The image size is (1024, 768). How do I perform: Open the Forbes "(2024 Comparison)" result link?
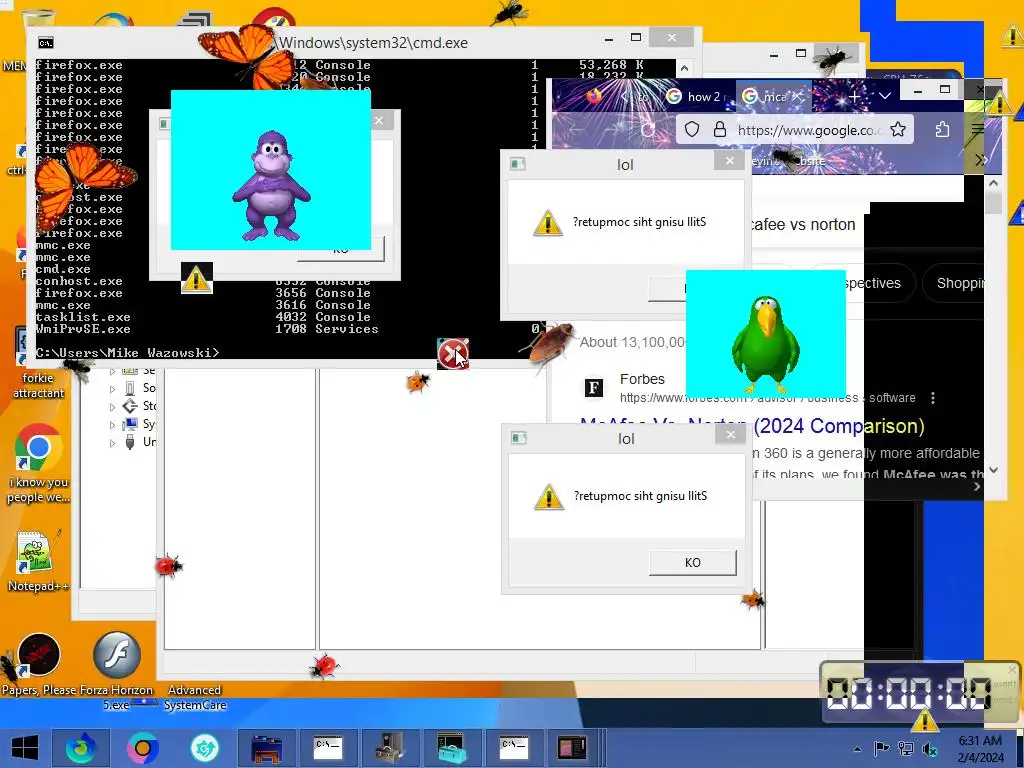click(839, 426)
